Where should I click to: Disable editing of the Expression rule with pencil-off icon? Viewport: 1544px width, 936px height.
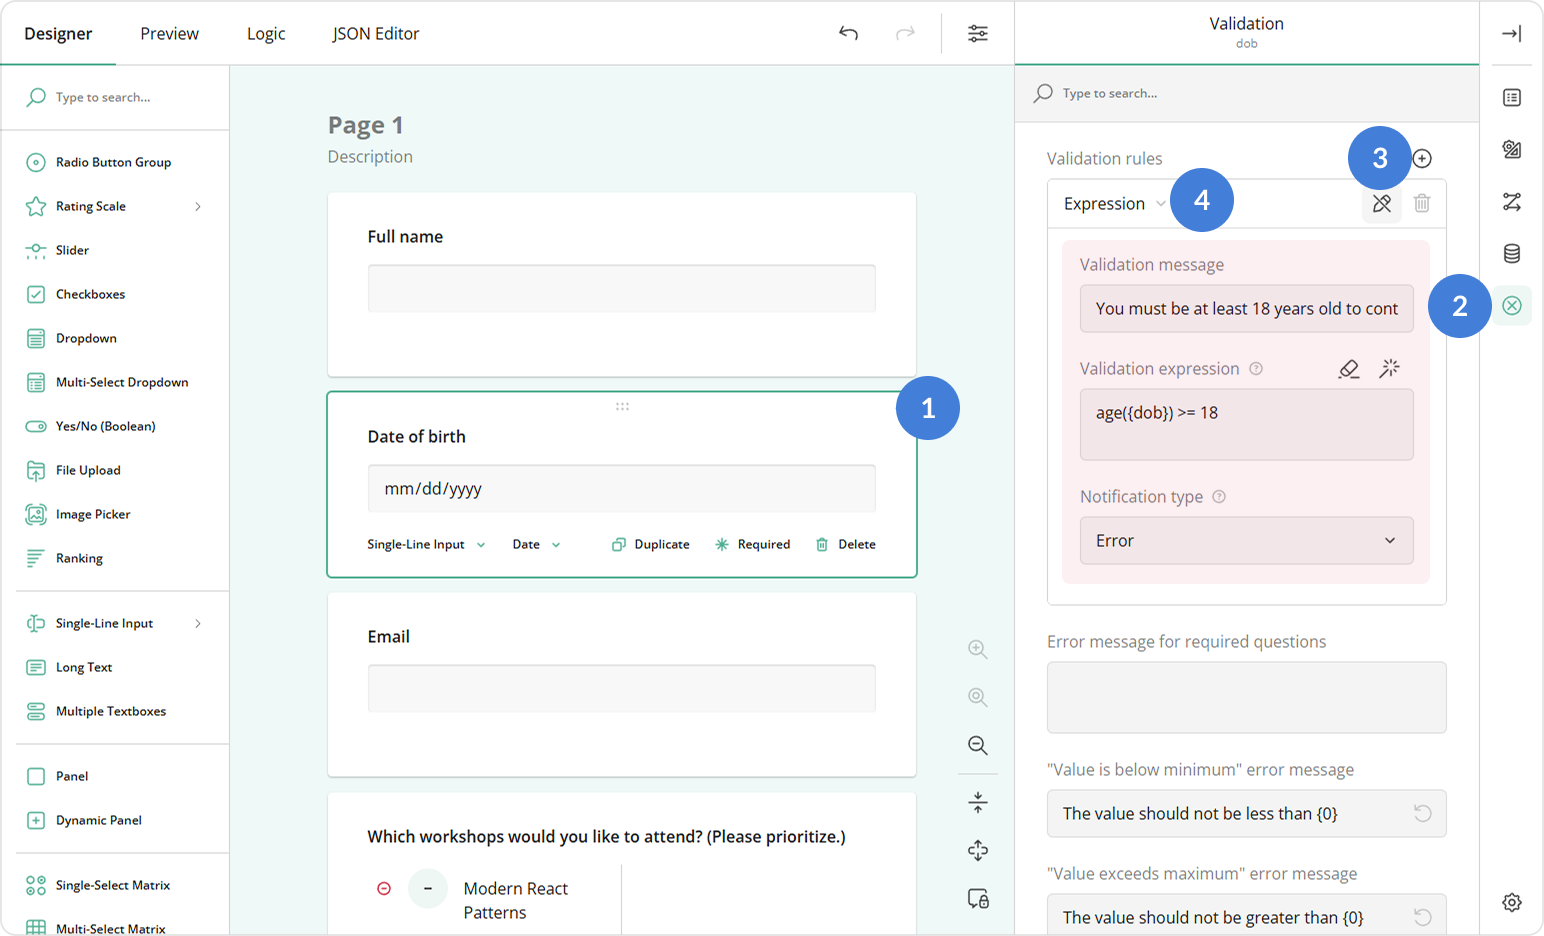point(1381,202)
